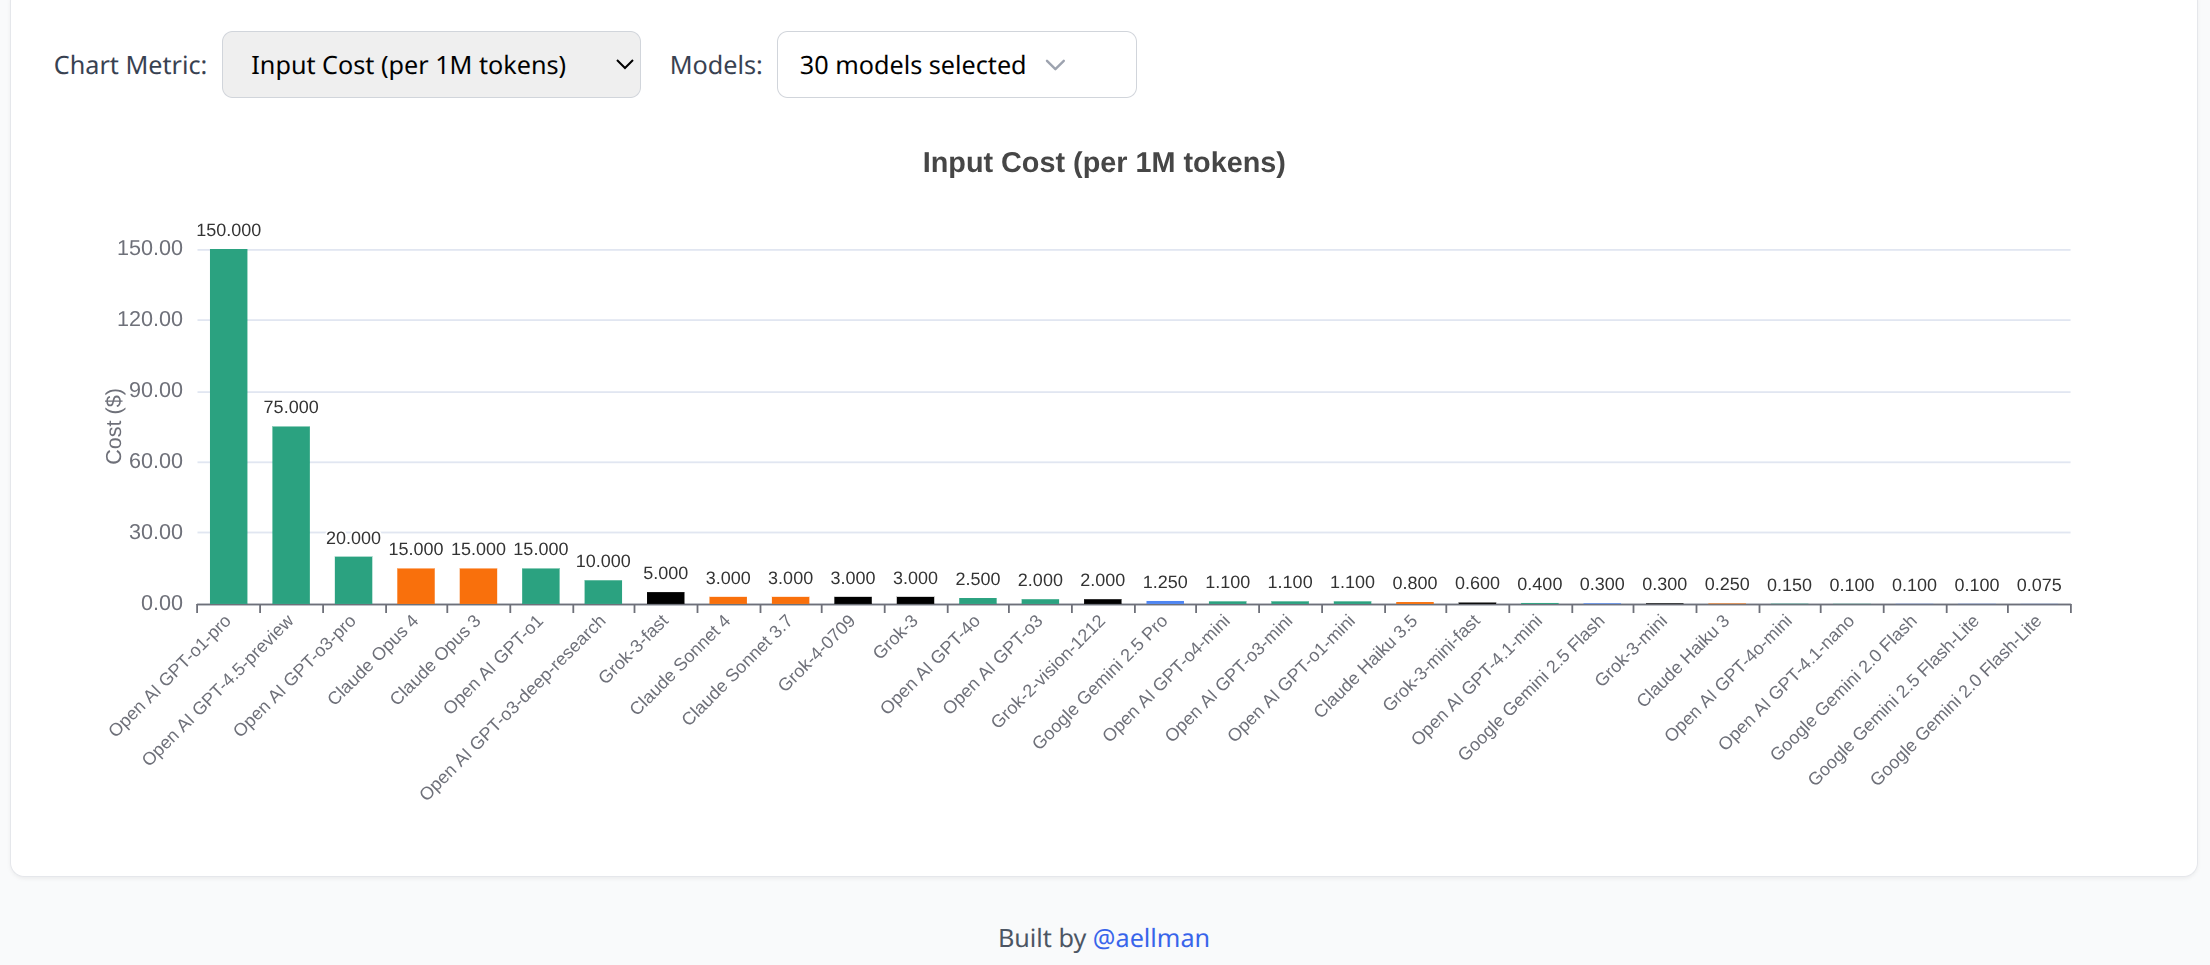This screenshot has width=2210, height=965.
Task: Click the Claude Haiku 3 axis label
Action: [x=1684, y=660]
